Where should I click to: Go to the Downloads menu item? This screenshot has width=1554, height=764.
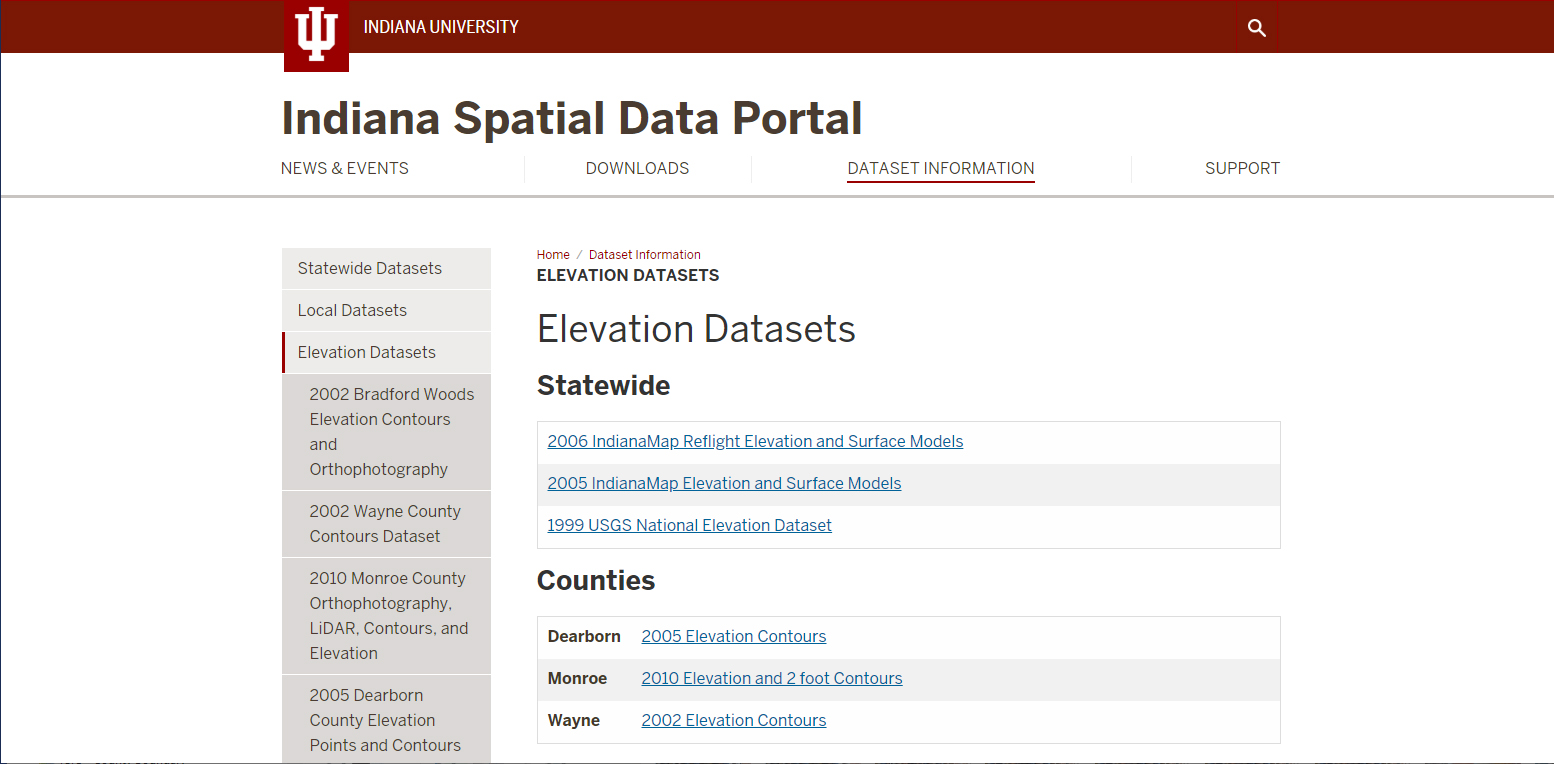coord(637,168)
